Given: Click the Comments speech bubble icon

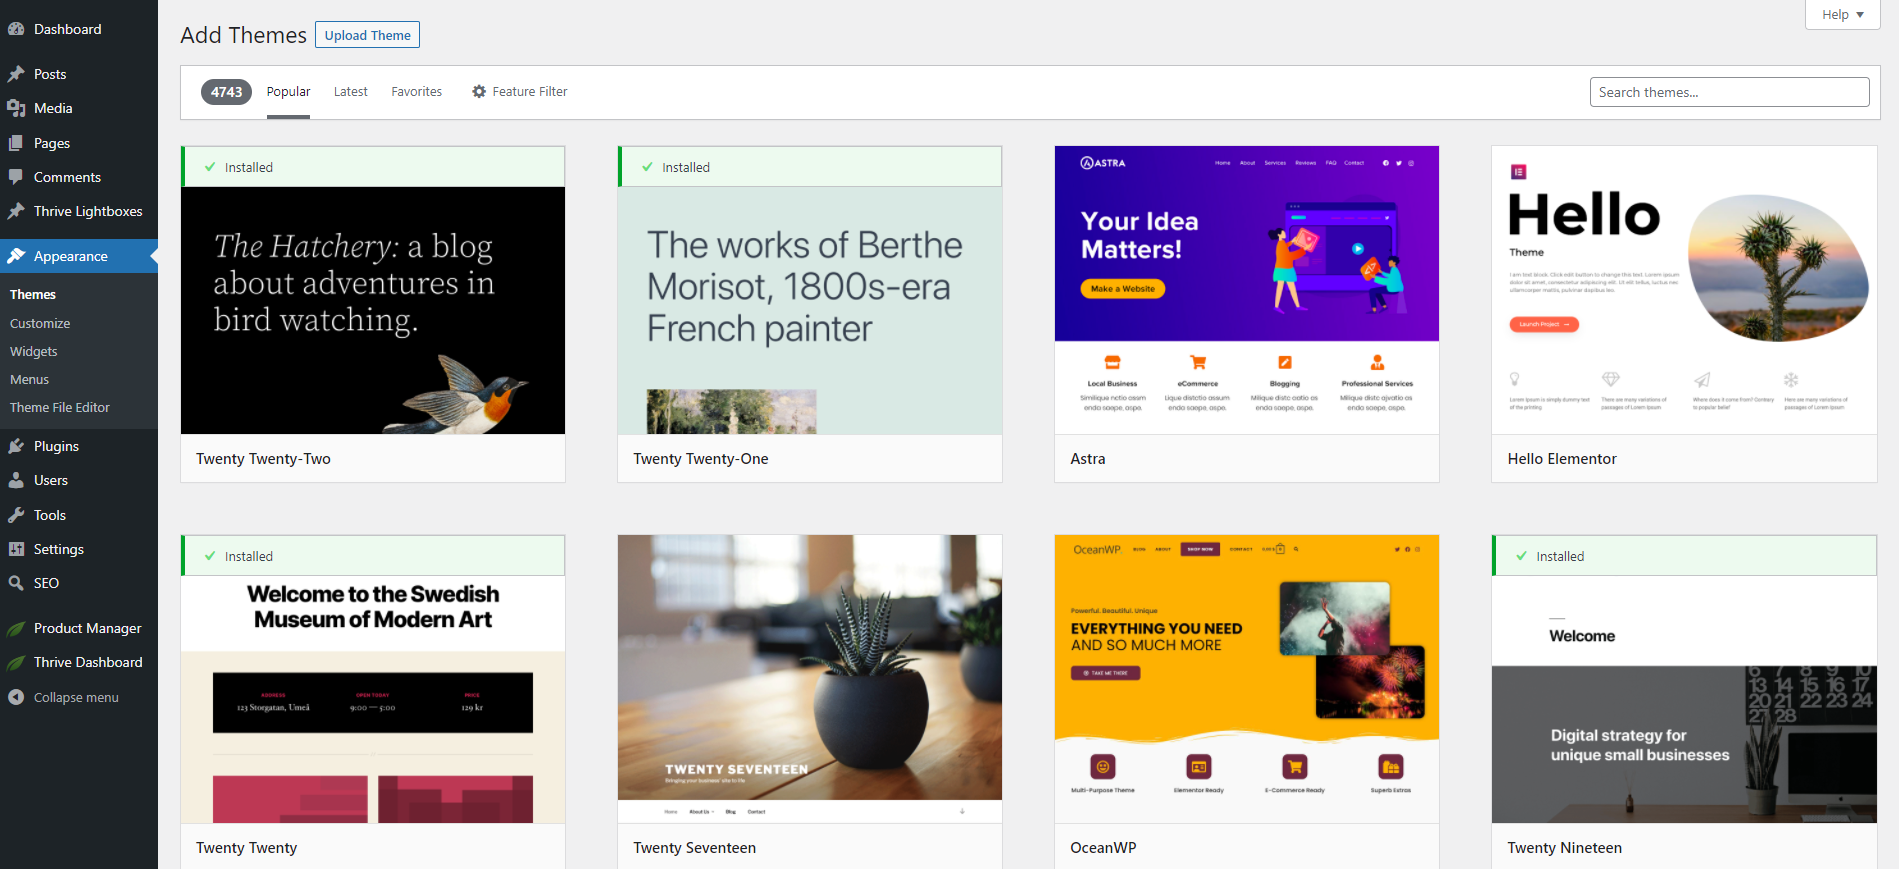Looking at the screenshot, I should [16, 177].
